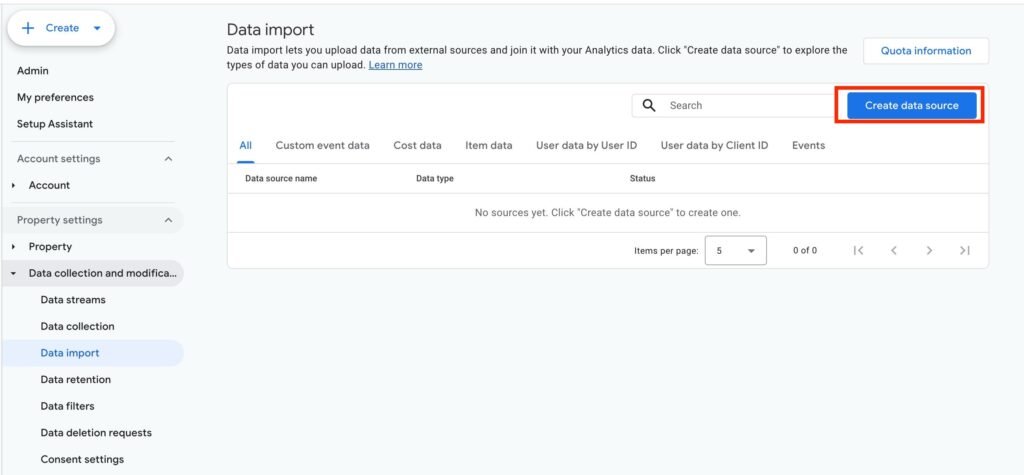This screenshot has width=1024, height=475.
Task: Switch to the Custom event data tab
Action: coord(322,145)
